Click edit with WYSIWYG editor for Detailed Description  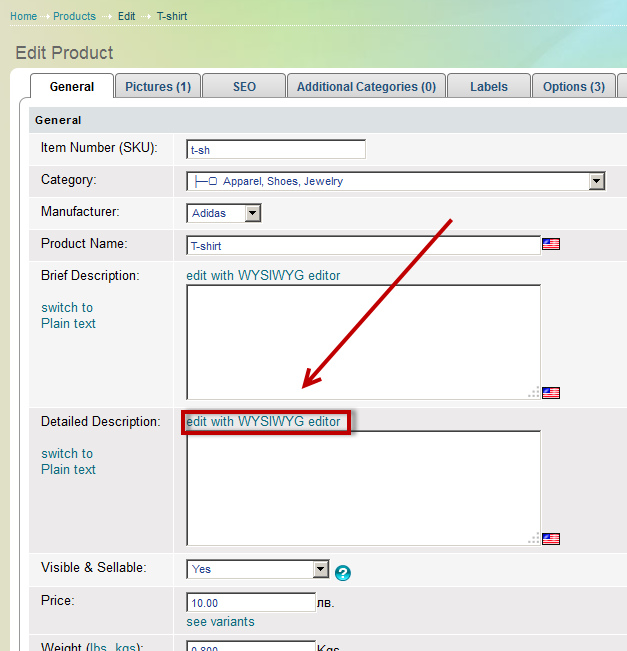(x=263, y=422)
